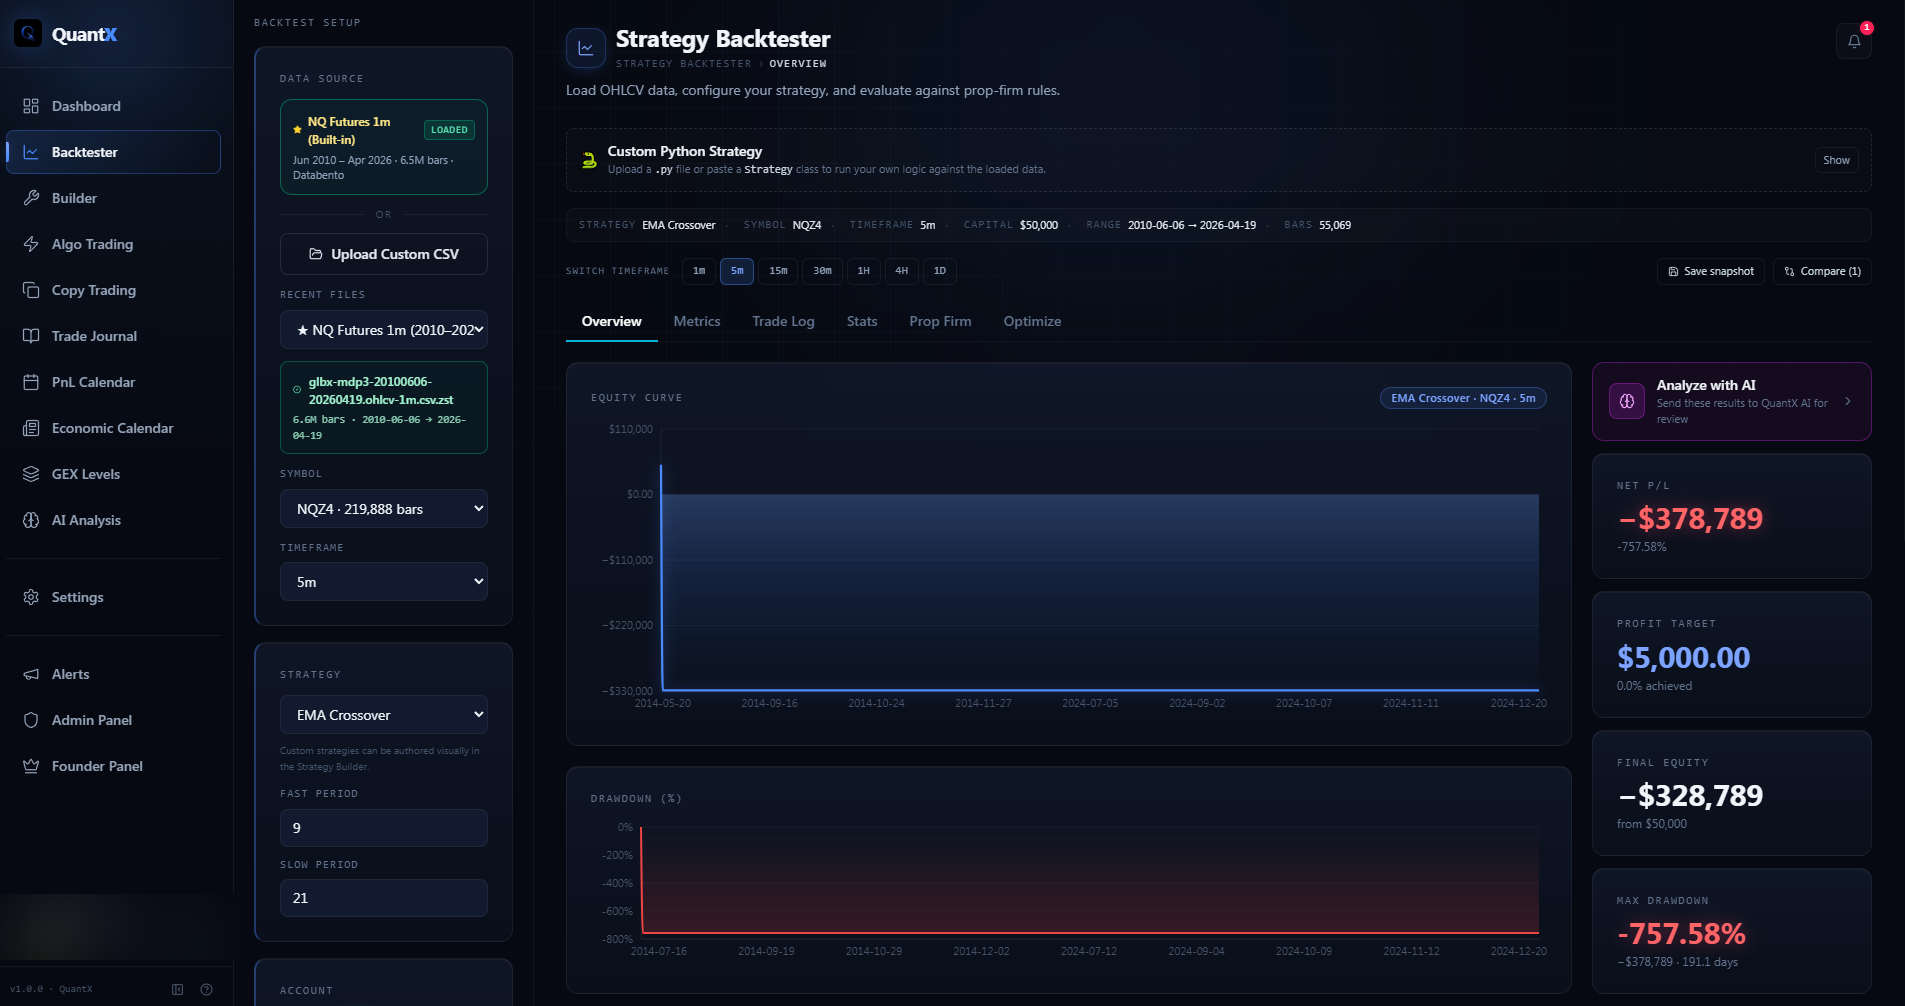Click the help question mark icon

click(x=206, y=989)
